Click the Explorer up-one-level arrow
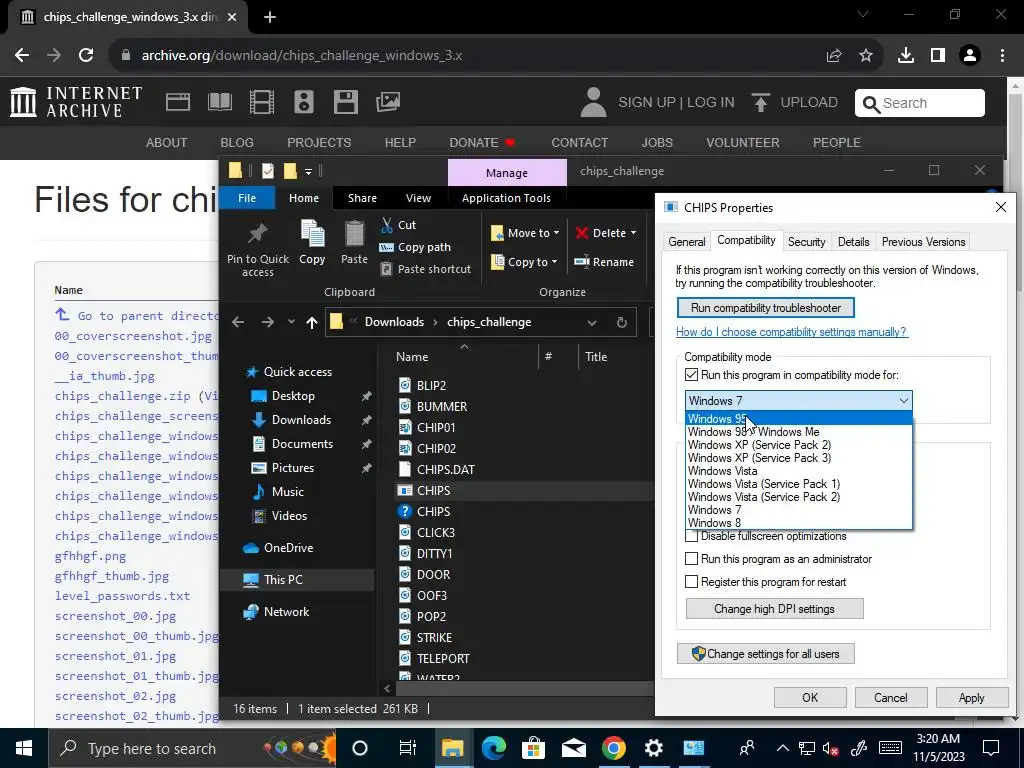 312,322
